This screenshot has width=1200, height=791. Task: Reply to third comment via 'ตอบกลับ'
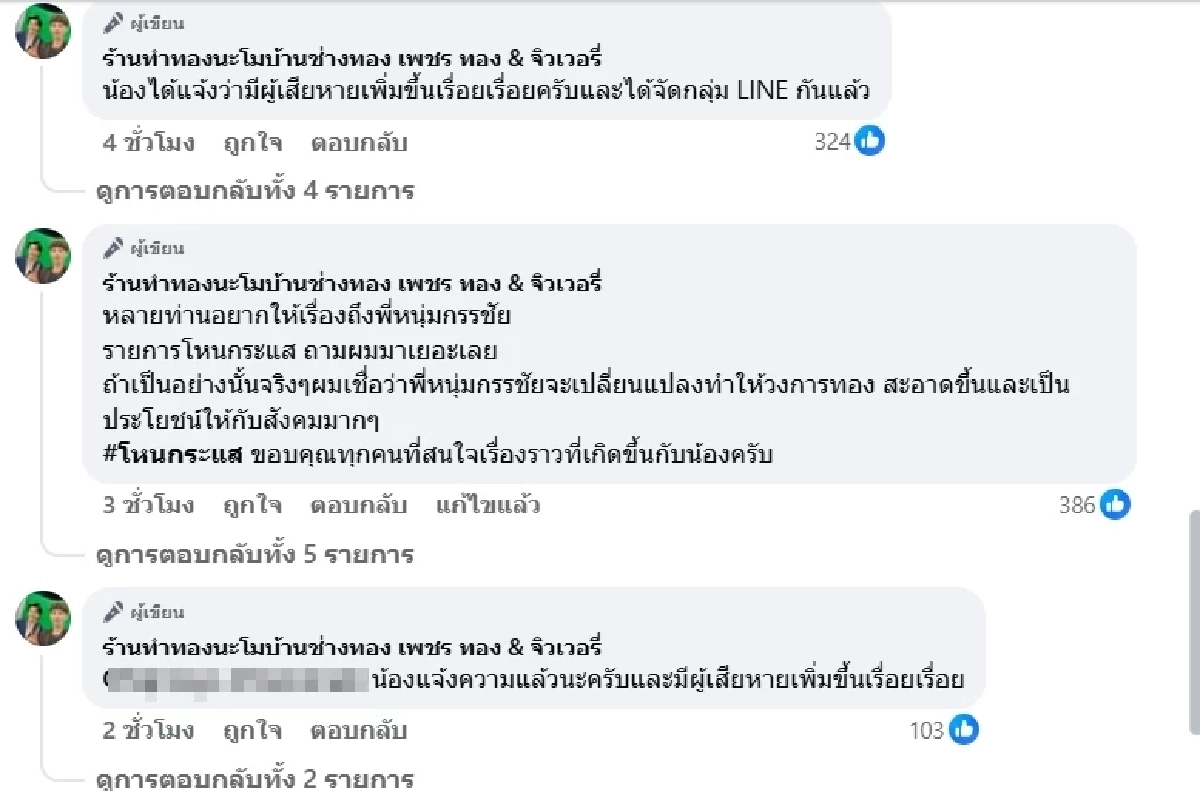(359, 731)
